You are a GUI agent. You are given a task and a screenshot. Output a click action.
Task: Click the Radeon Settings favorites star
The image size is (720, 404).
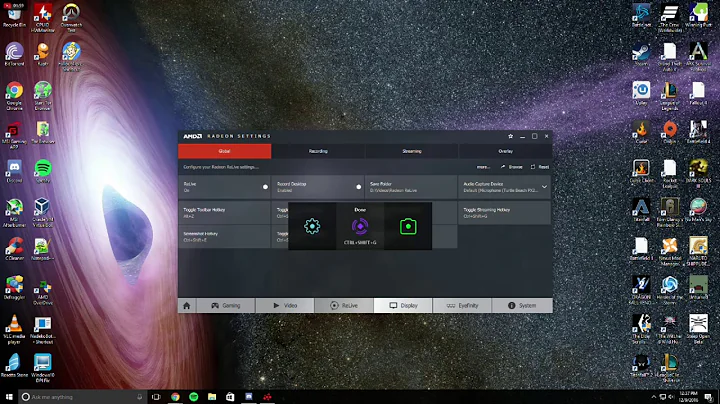click(510, 136)
